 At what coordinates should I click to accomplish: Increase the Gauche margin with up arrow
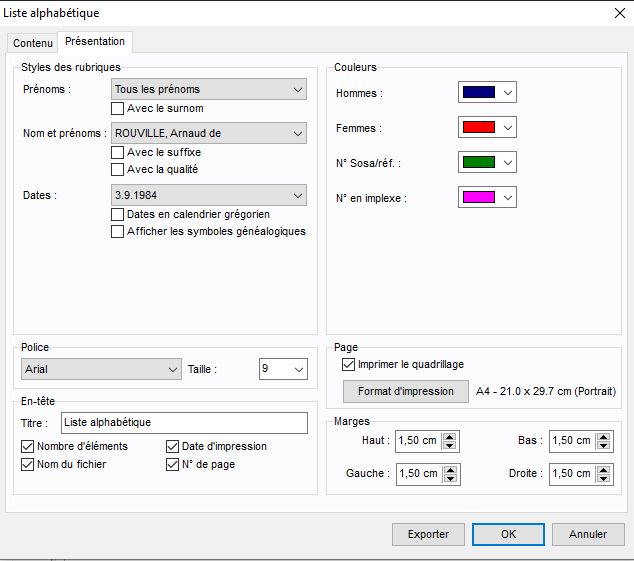(x=450, y=468)
